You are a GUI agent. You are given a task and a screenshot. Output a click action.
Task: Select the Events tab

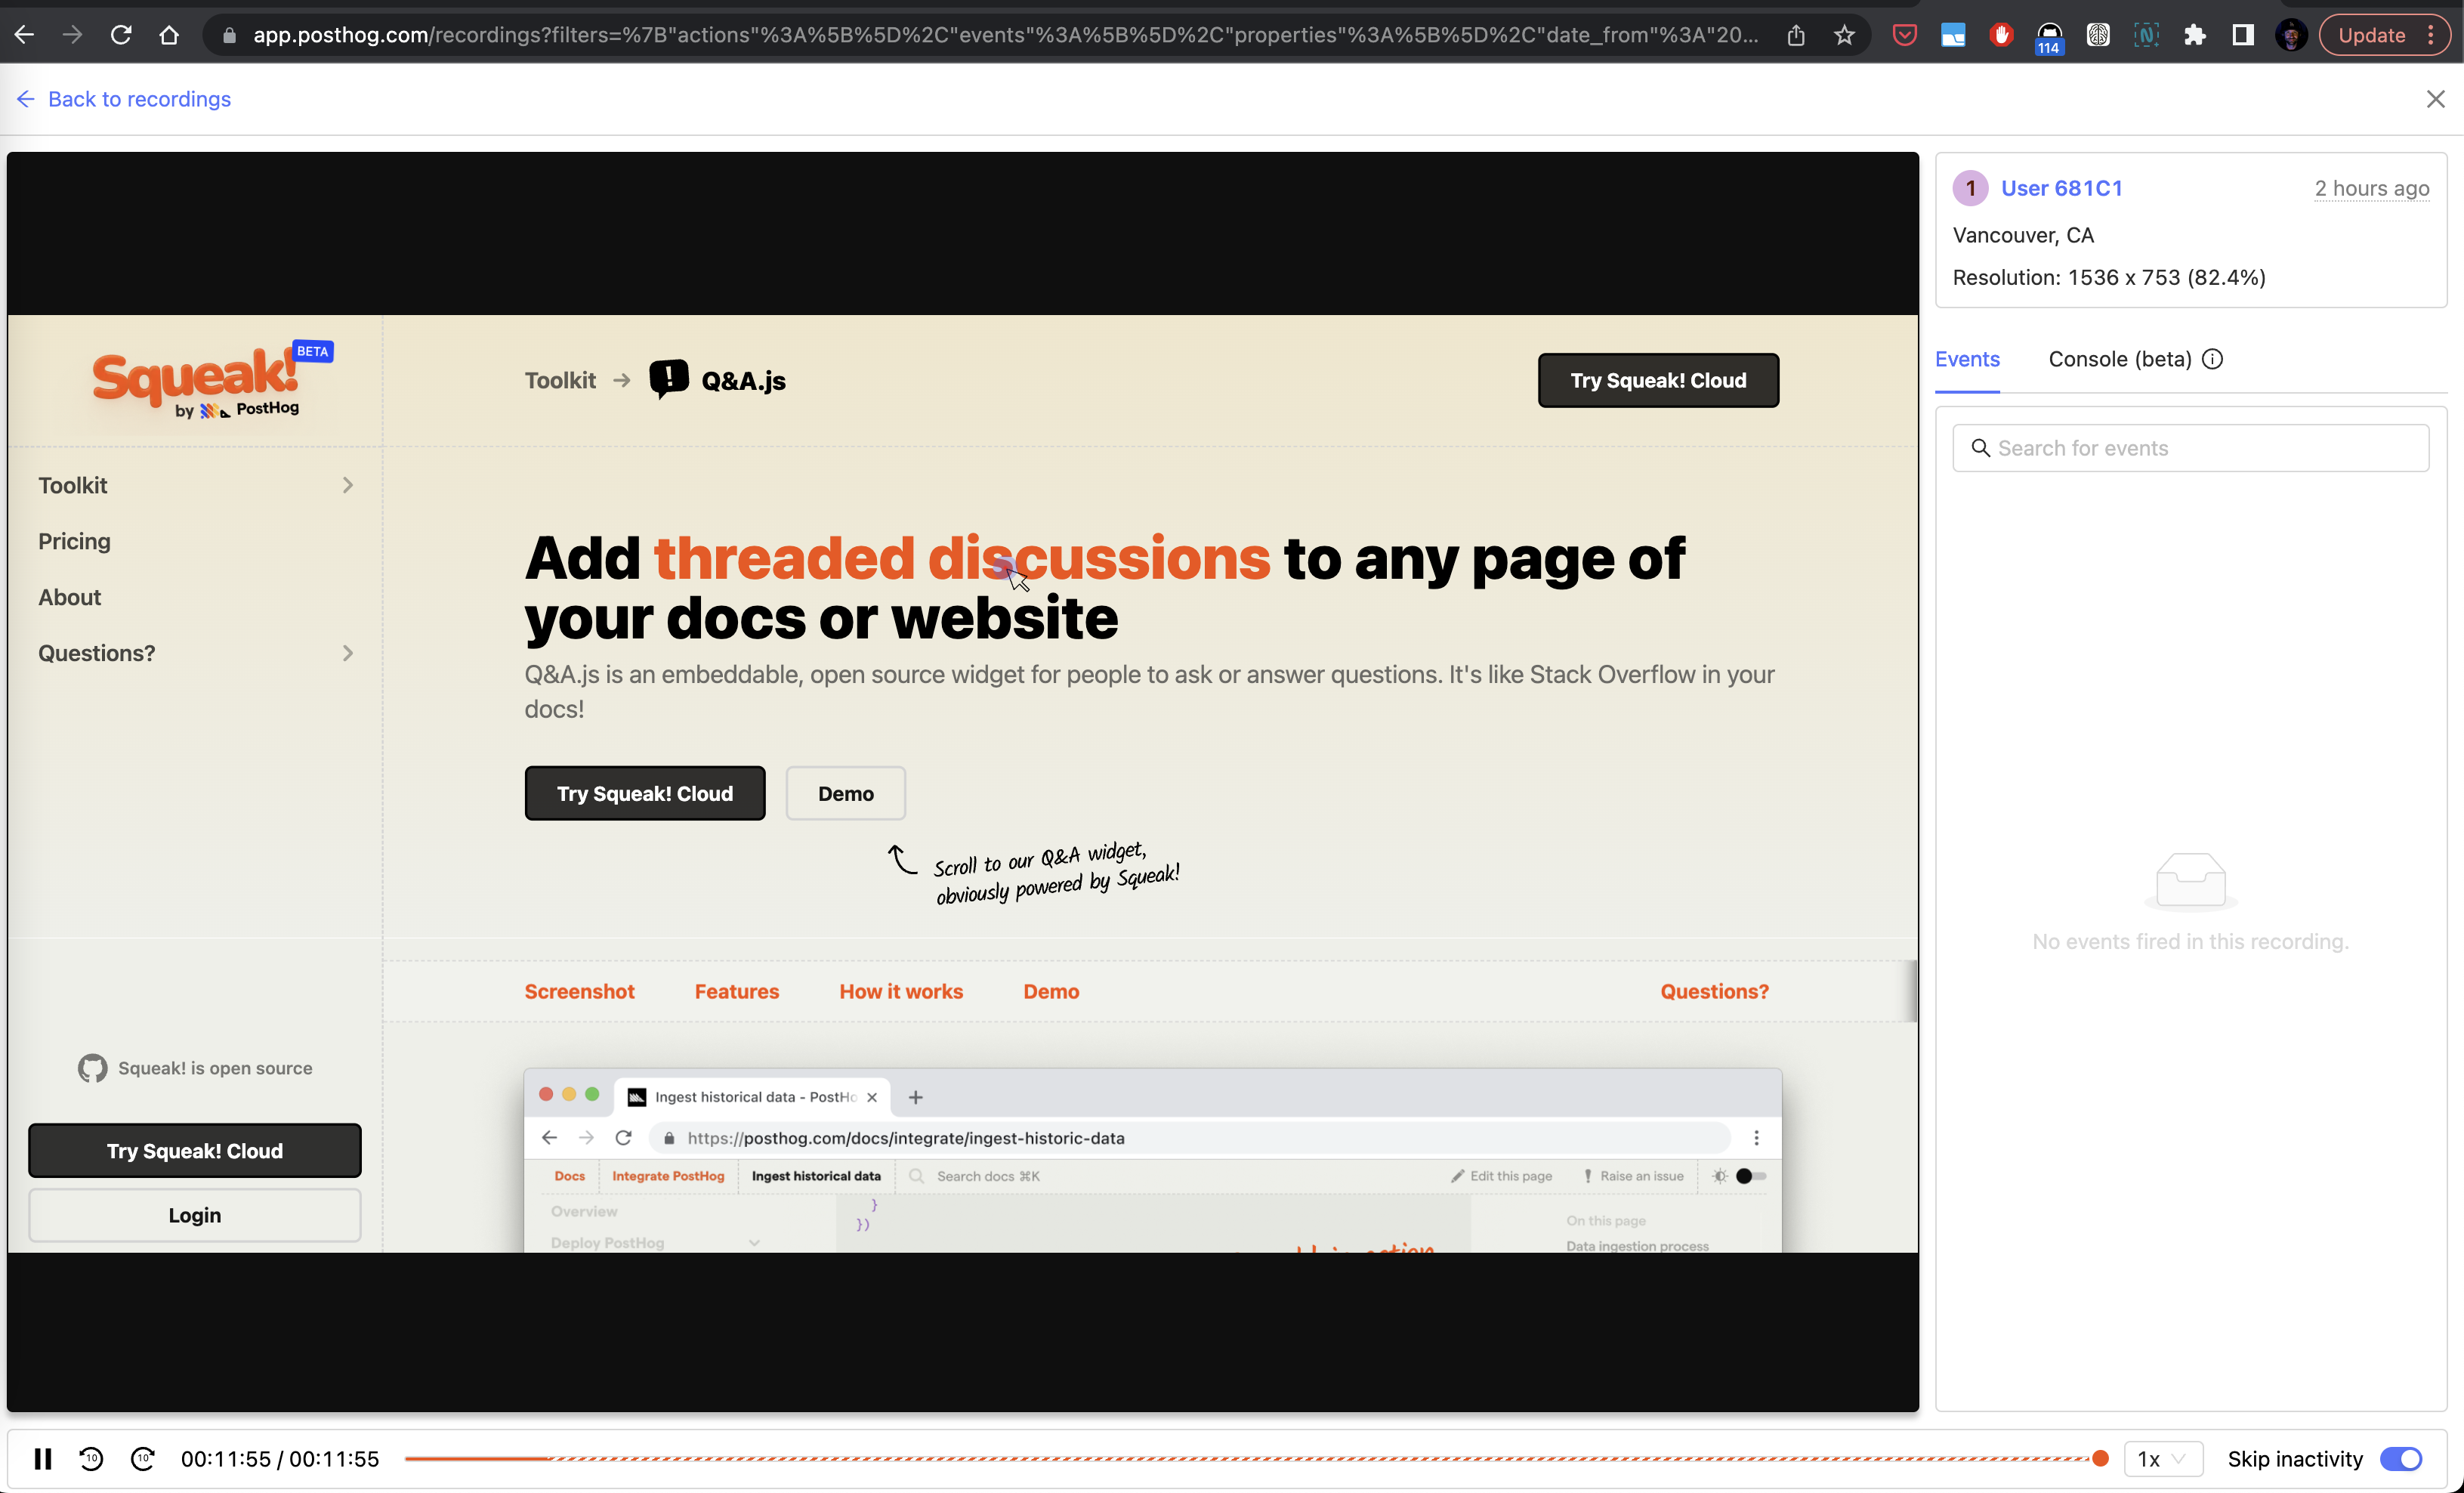[x=1966, y=359]
